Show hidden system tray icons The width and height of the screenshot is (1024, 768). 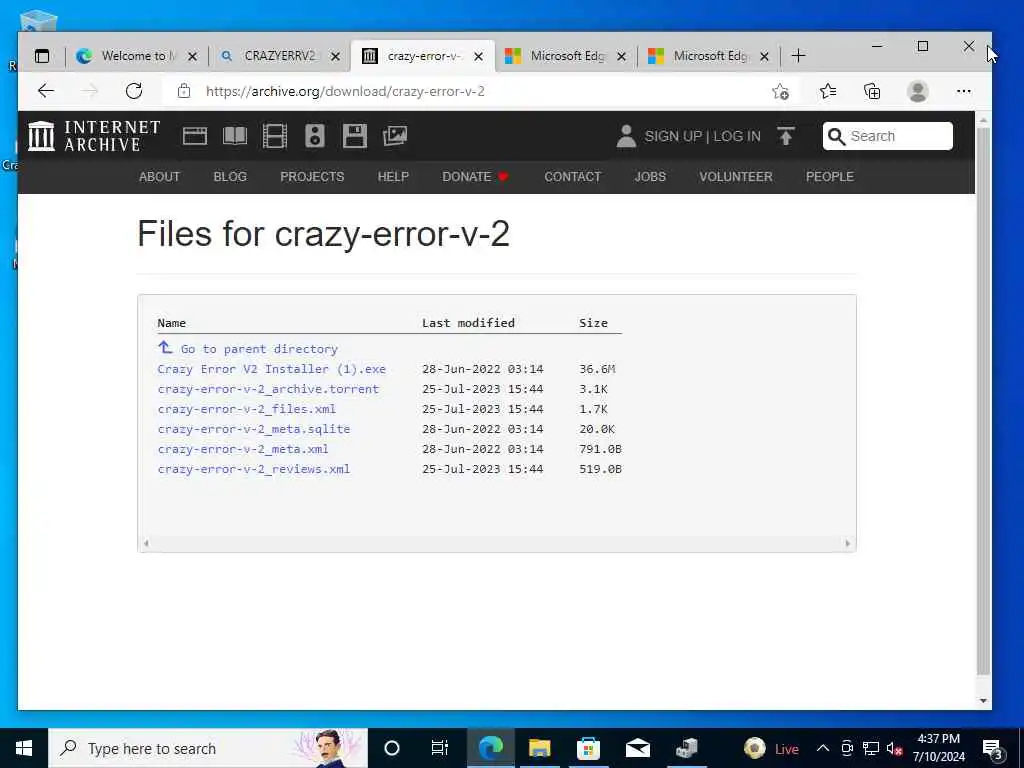click(823, 748)
